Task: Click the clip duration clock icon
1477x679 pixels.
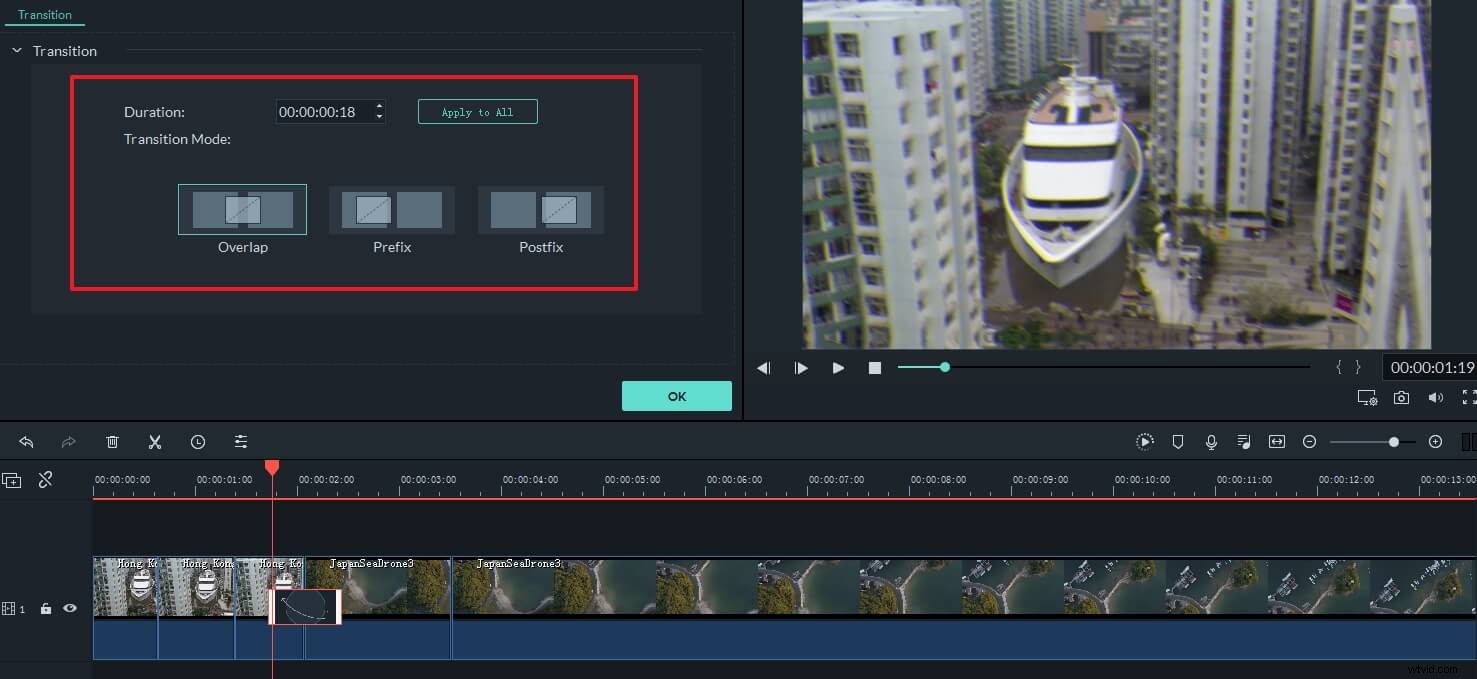Action: coord(198,441)
